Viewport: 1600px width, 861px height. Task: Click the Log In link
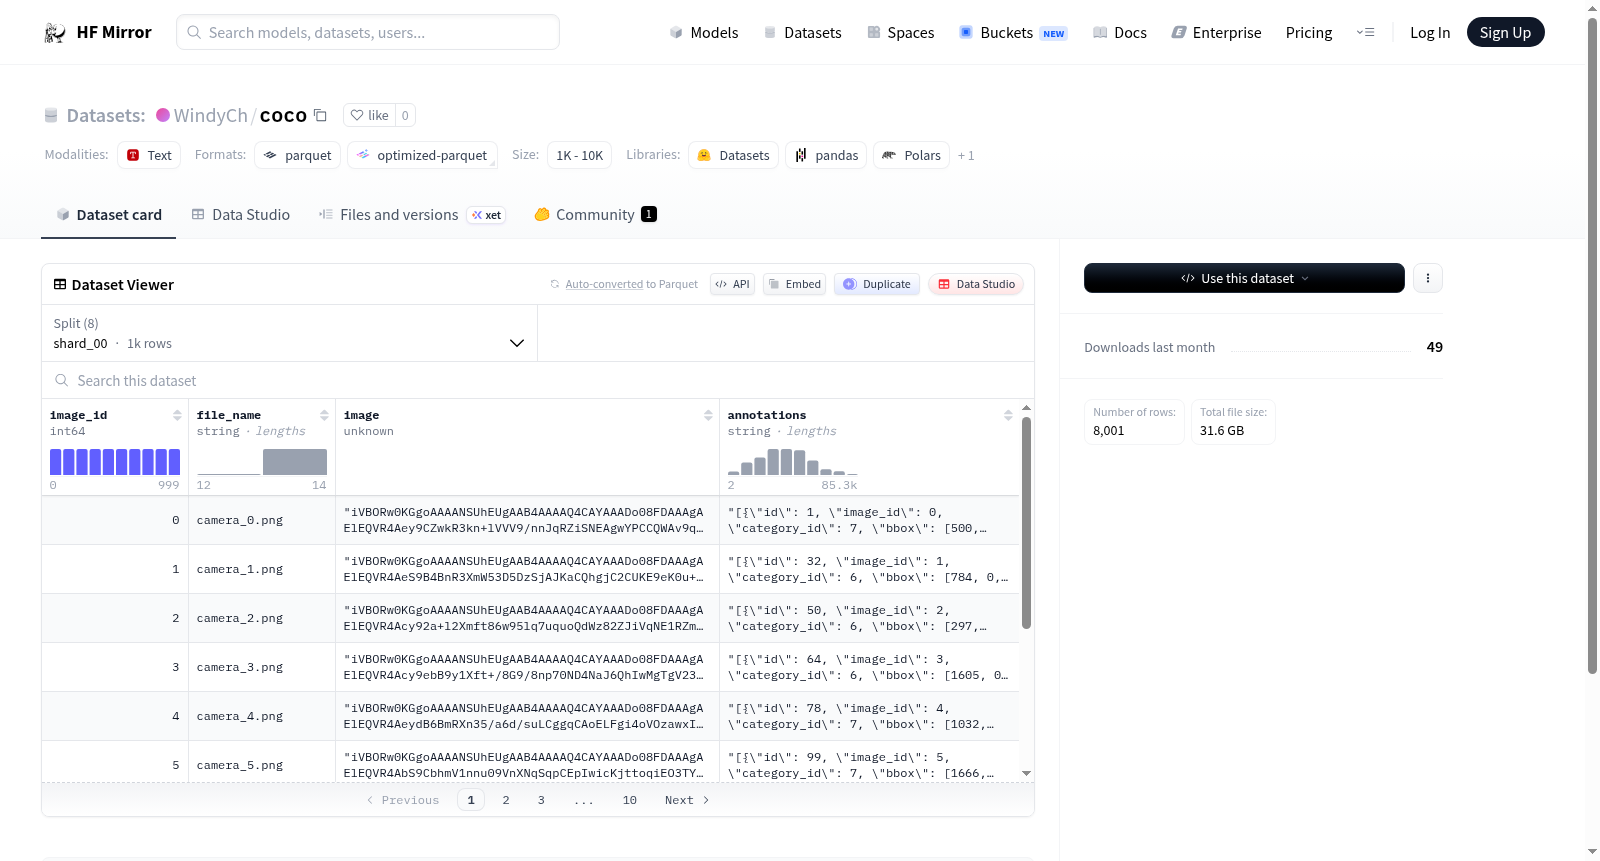tap(1430, 33)
